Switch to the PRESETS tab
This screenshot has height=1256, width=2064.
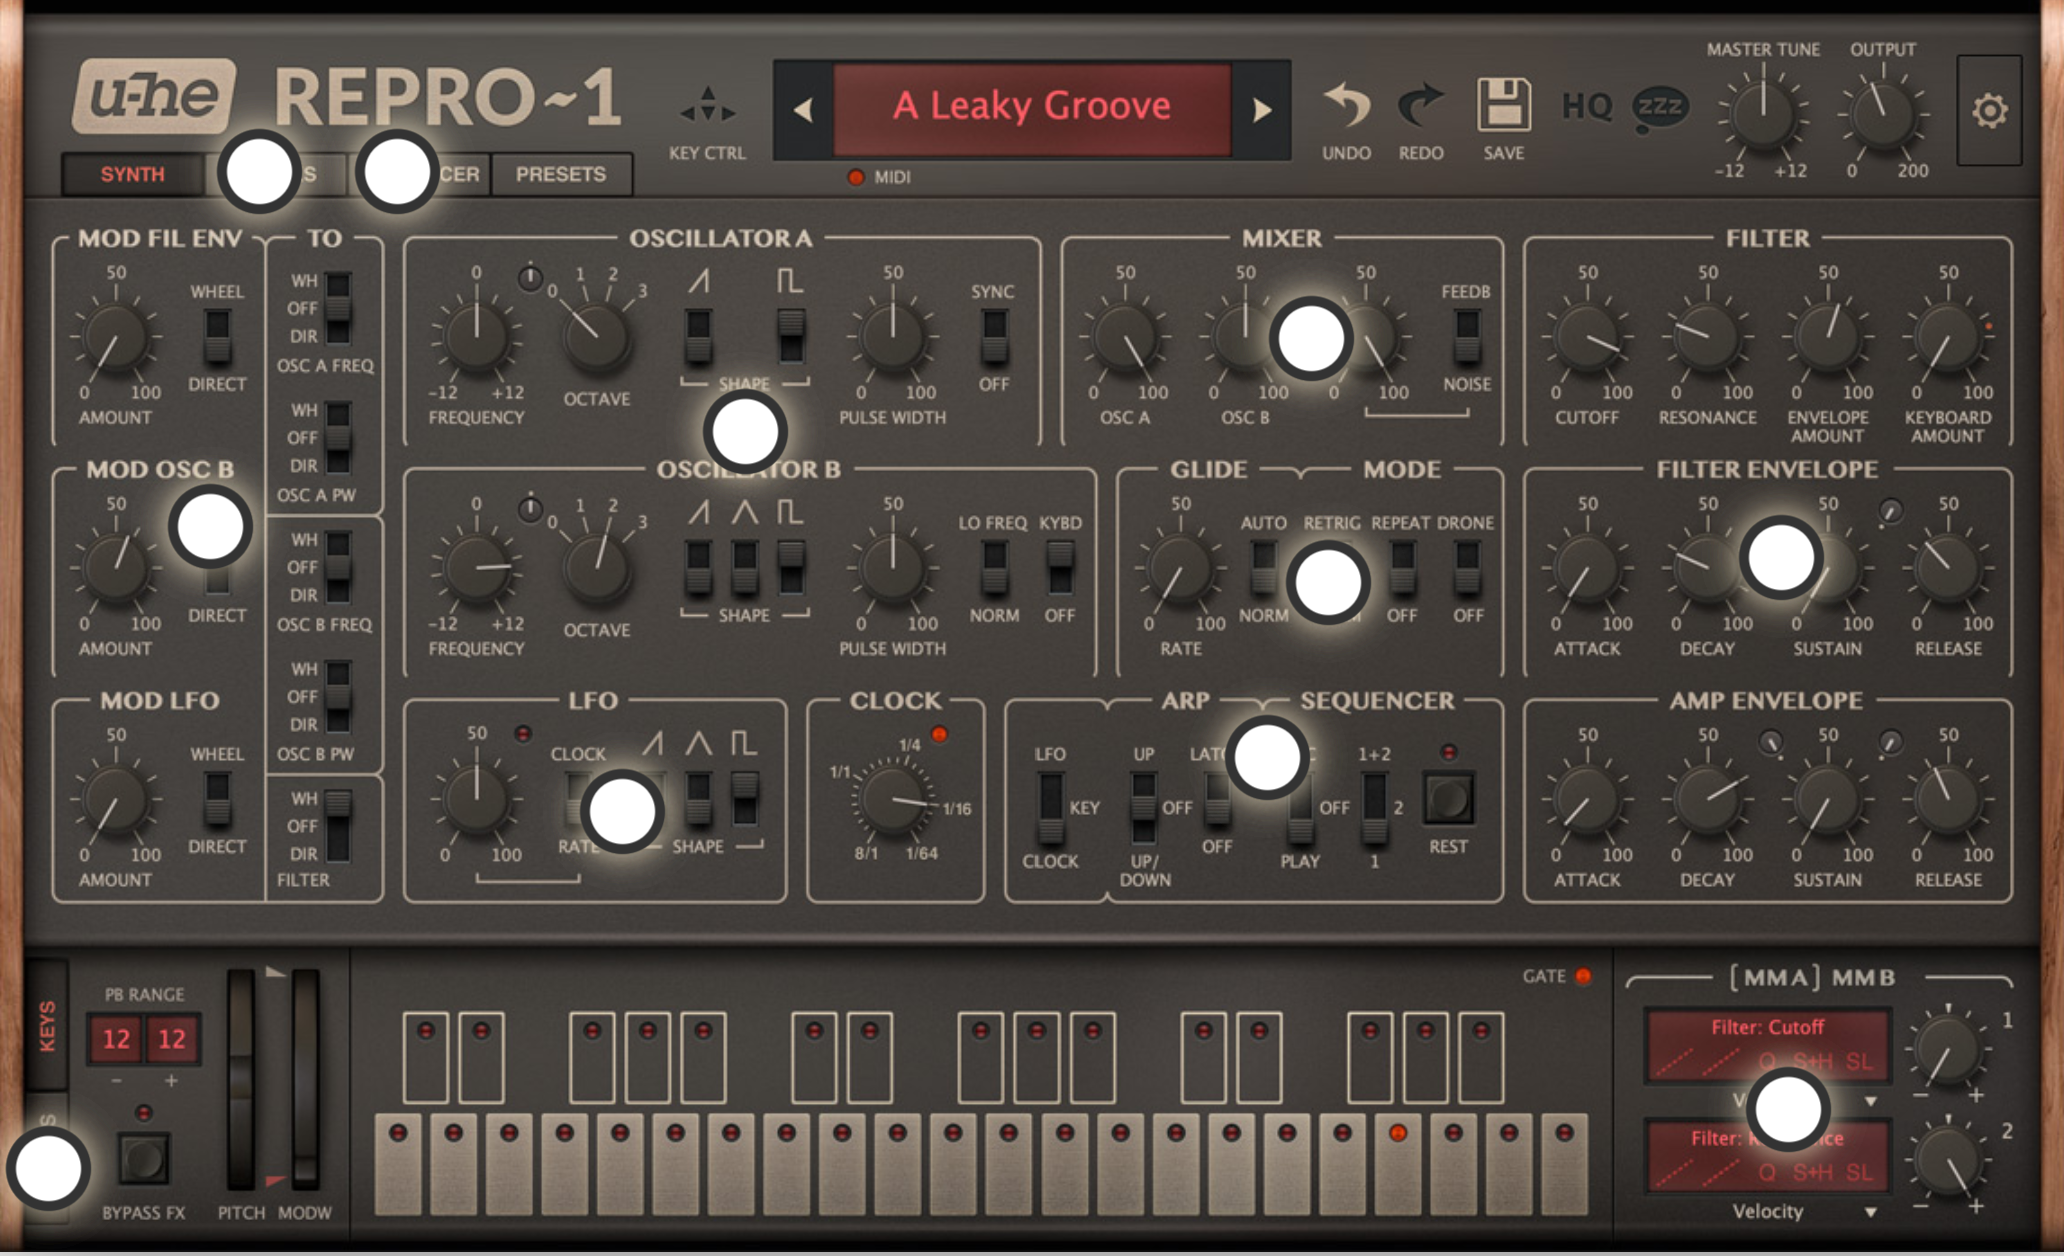pyautogui.click(x=561, y=174)
